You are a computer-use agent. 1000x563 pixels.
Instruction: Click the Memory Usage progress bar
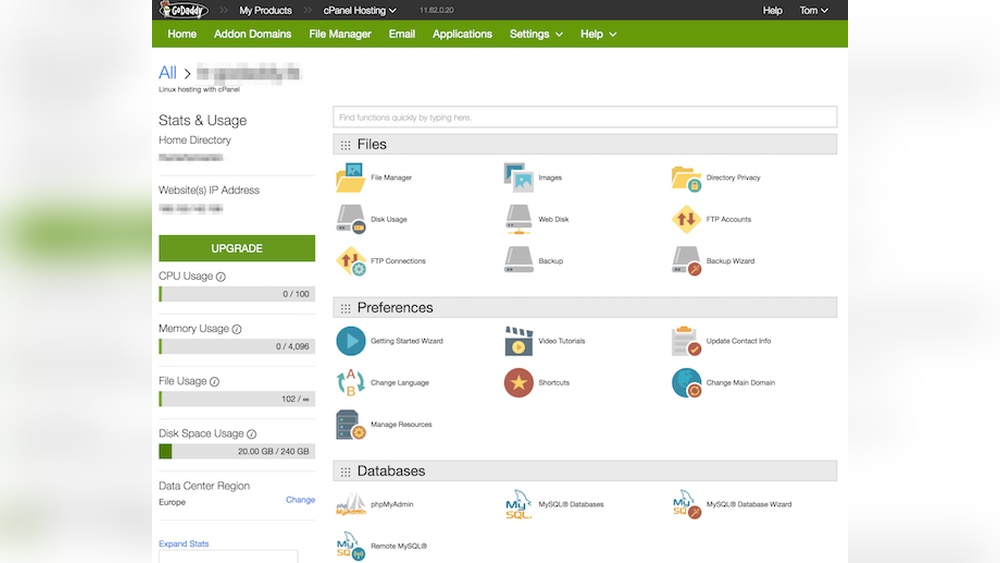pyautogui.click(x=237, y=346)
